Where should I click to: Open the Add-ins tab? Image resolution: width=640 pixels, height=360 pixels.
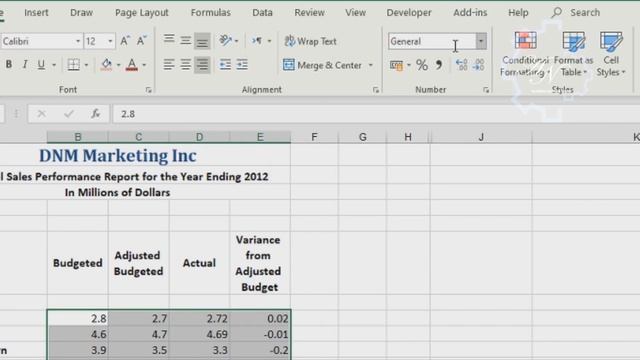point(470,13)
